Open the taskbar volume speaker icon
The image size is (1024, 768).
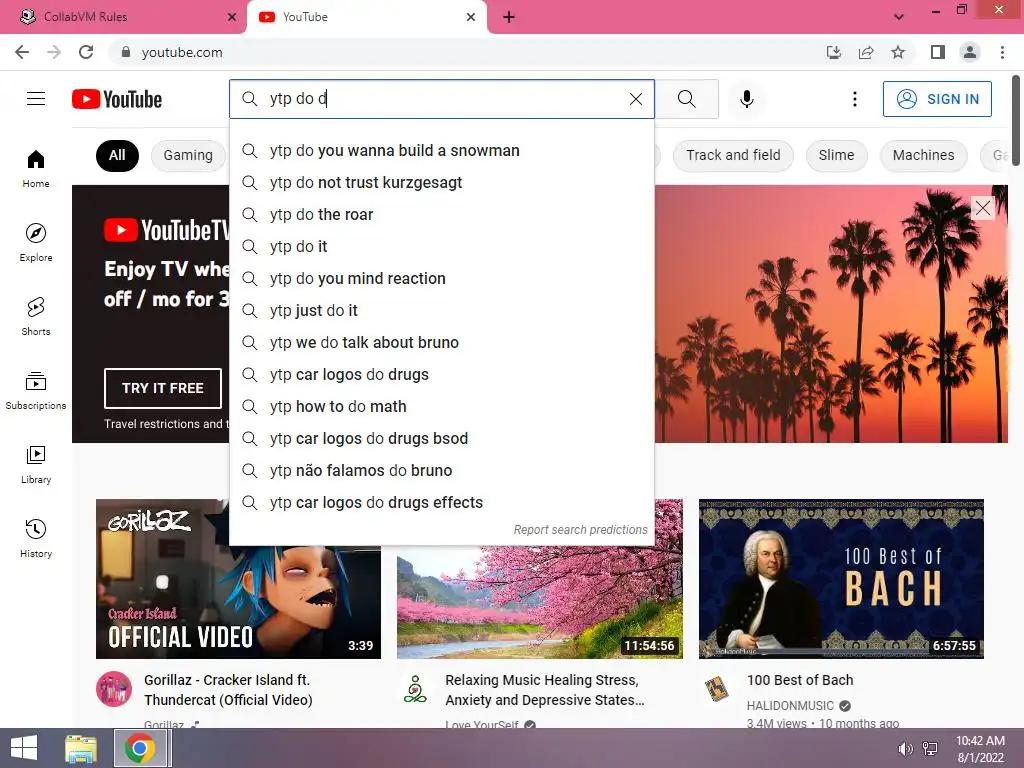point(905,748)
